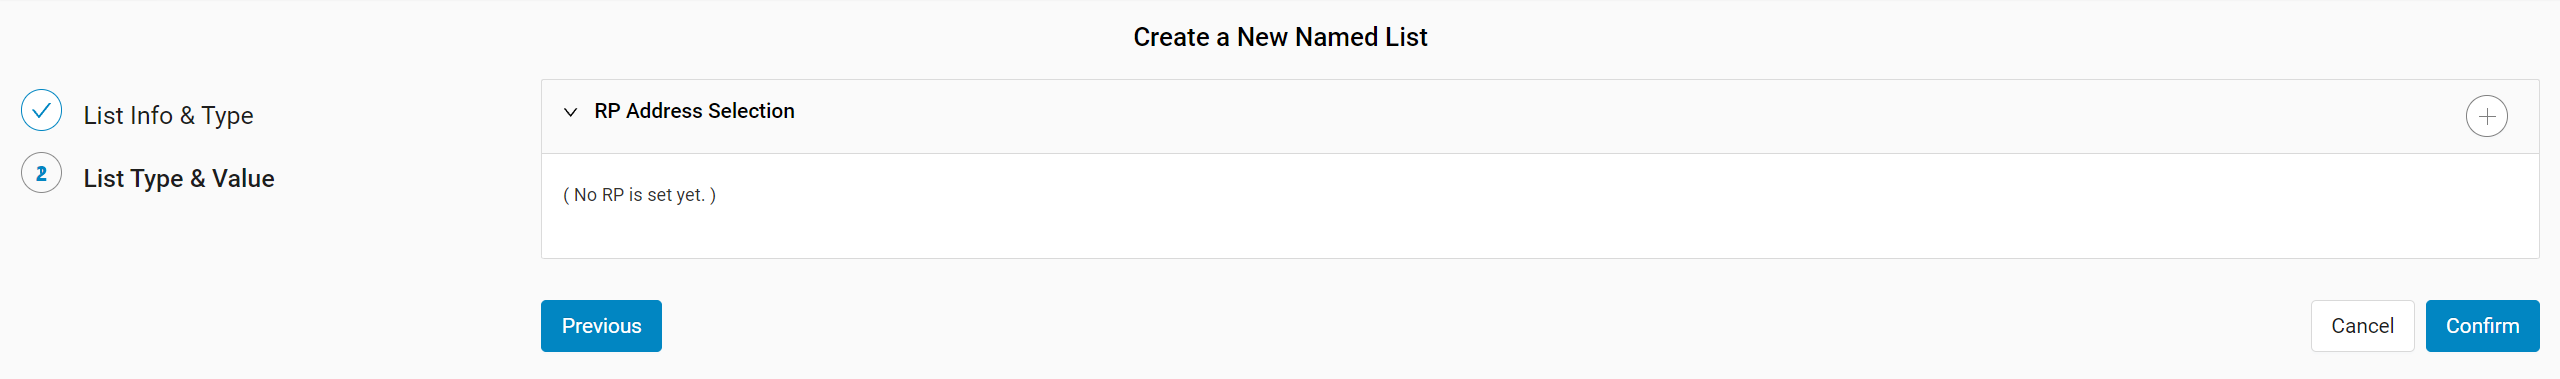This screenshot has height=379, width=2560.
Task: Cancel creating the named list
Action: (x=2362, y=326)
